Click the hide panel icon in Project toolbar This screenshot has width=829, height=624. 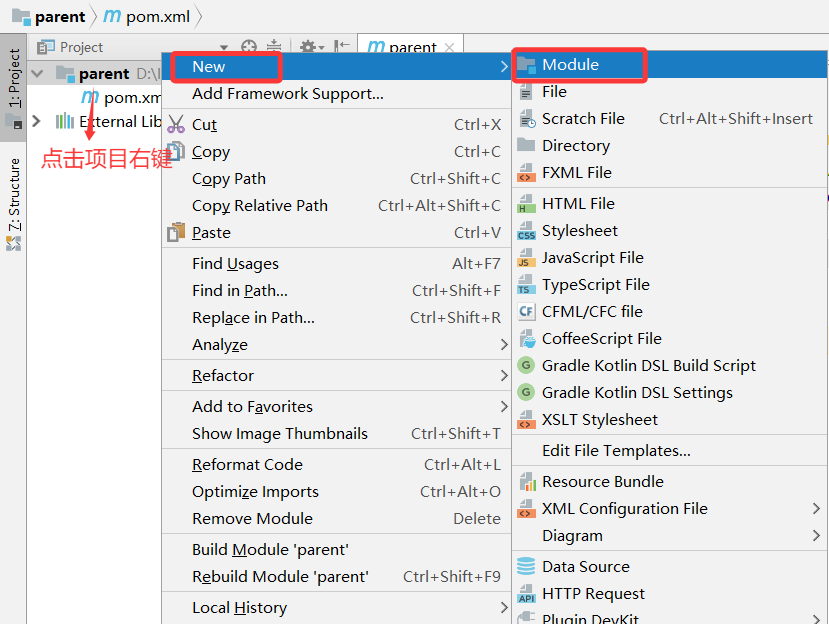point(342,47)
